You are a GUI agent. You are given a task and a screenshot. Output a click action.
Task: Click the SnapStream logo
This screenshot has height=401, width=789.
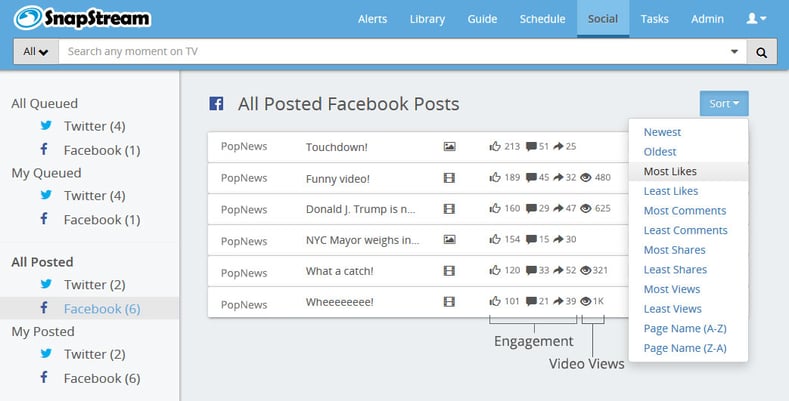point(82,18)
